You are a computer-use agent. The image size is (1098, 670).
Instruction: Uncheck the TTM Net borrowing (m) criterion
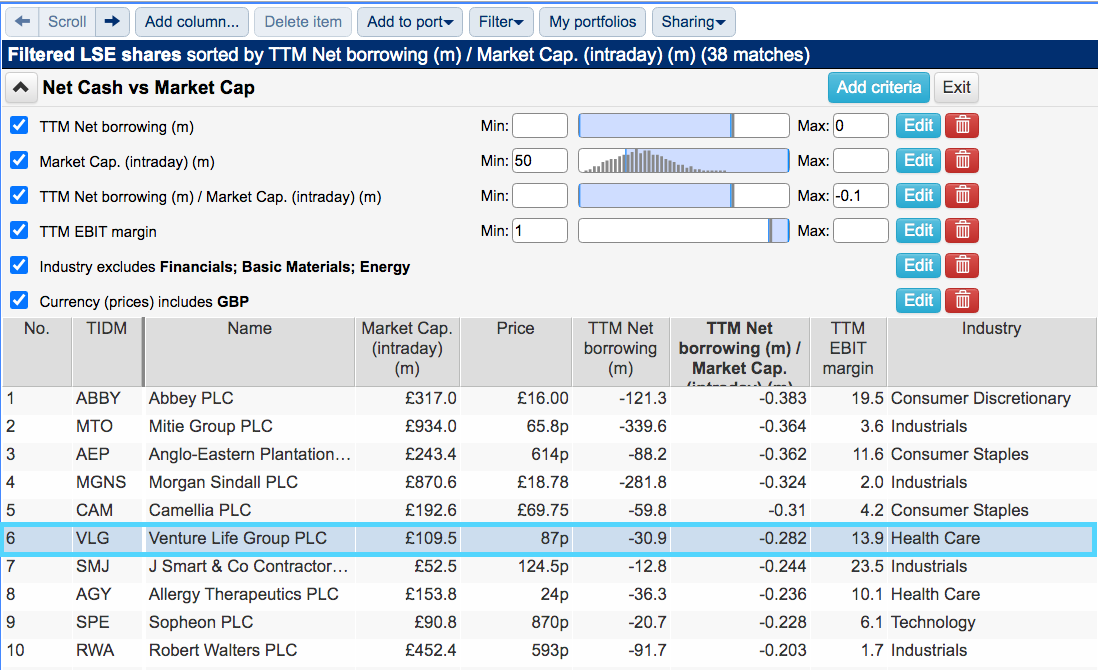(19, 126)
